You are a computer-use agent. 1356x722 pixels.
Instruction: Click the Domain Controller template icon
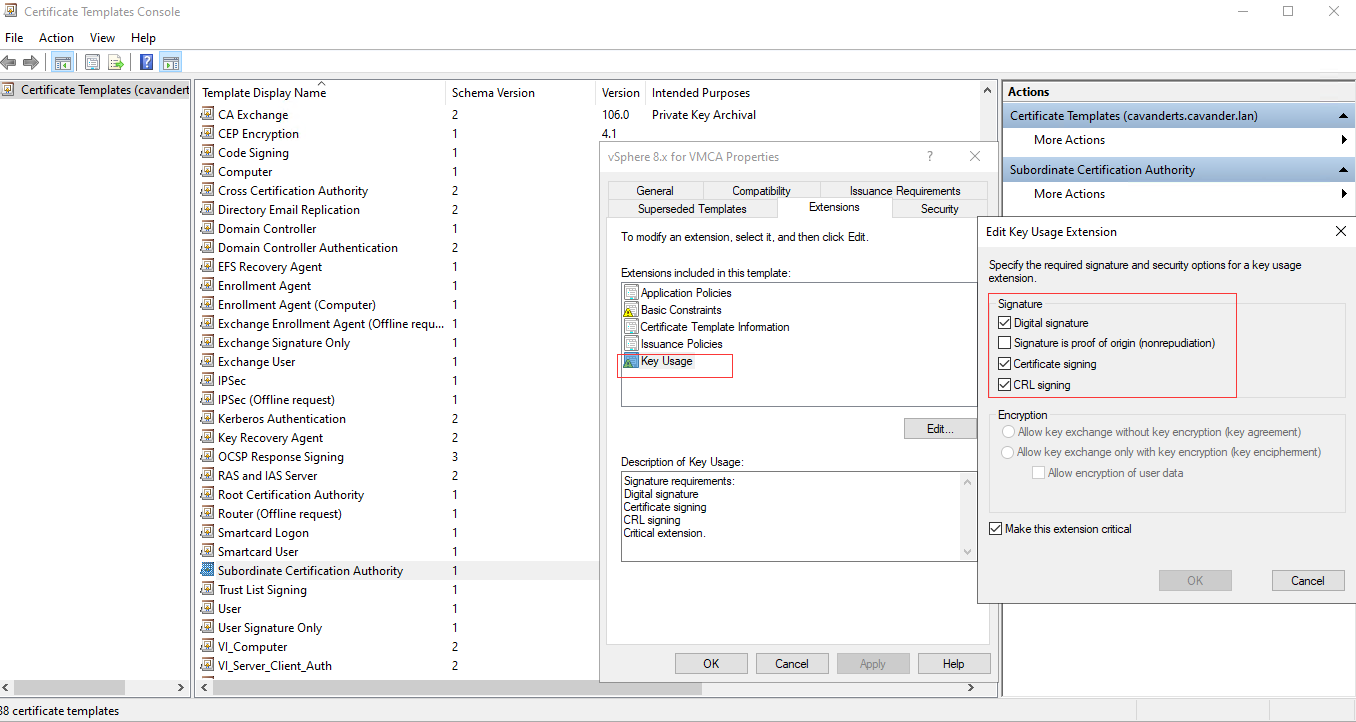click(x=208, y=229)
